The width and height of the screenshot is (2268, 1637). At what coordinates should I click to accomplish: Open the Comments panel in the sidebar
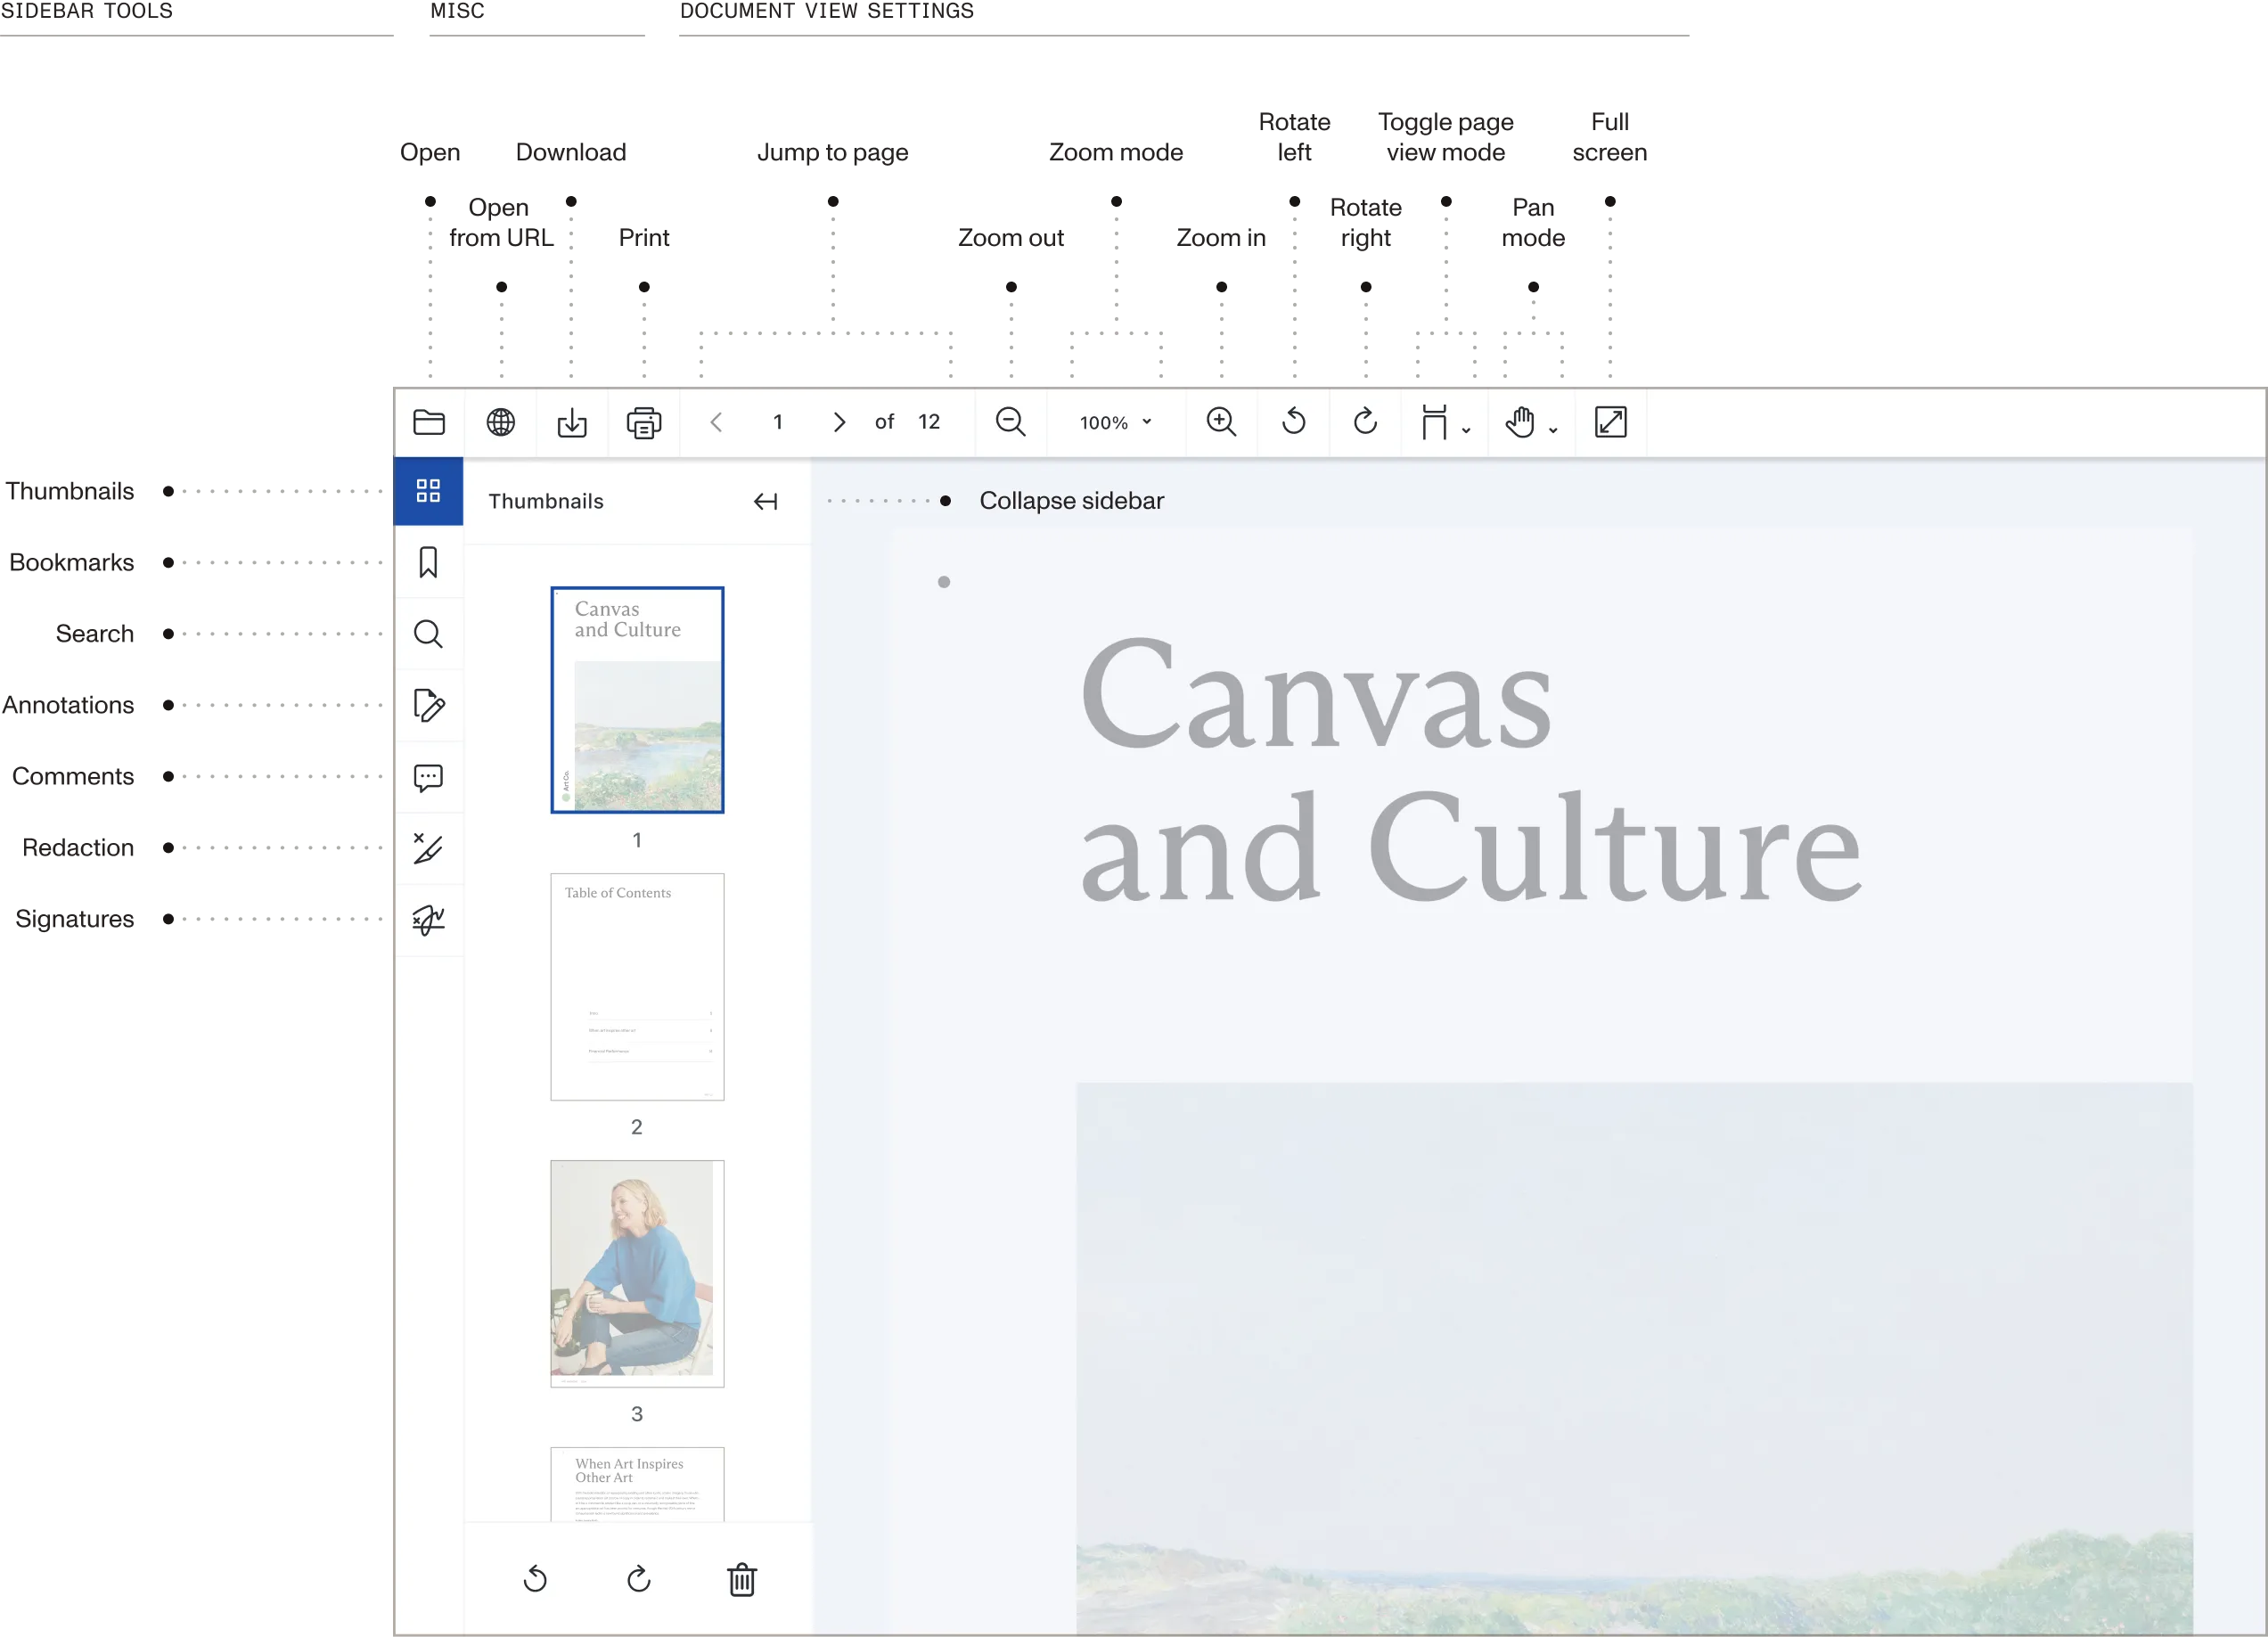click(x=429, y=777)
